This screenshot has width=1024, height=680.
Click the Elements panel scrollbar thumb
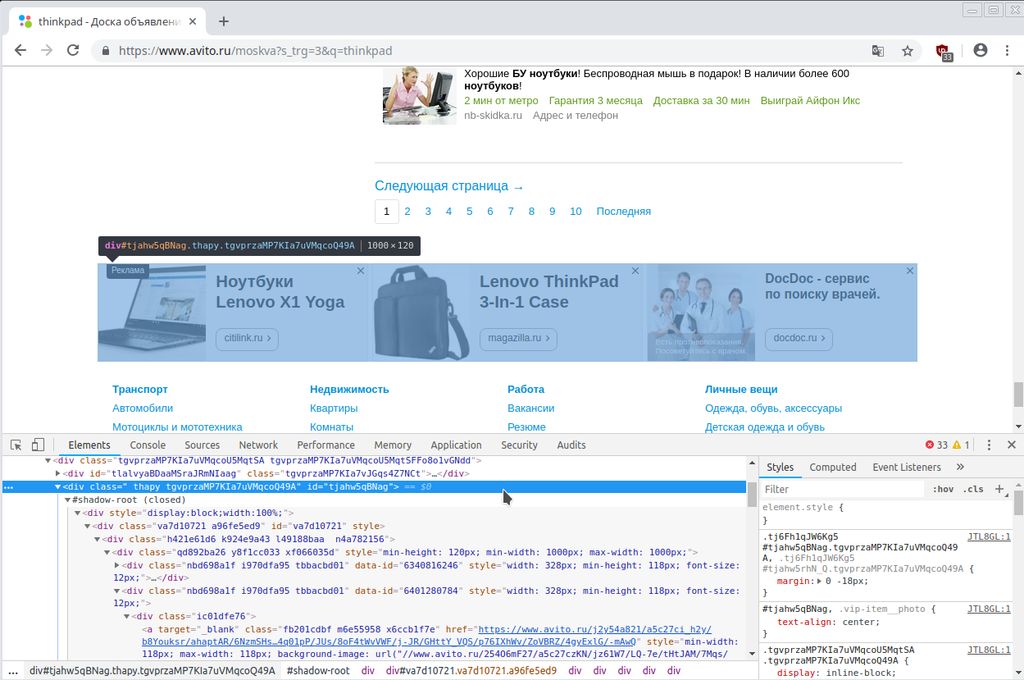pyautogui.click(x=752, y=494)
